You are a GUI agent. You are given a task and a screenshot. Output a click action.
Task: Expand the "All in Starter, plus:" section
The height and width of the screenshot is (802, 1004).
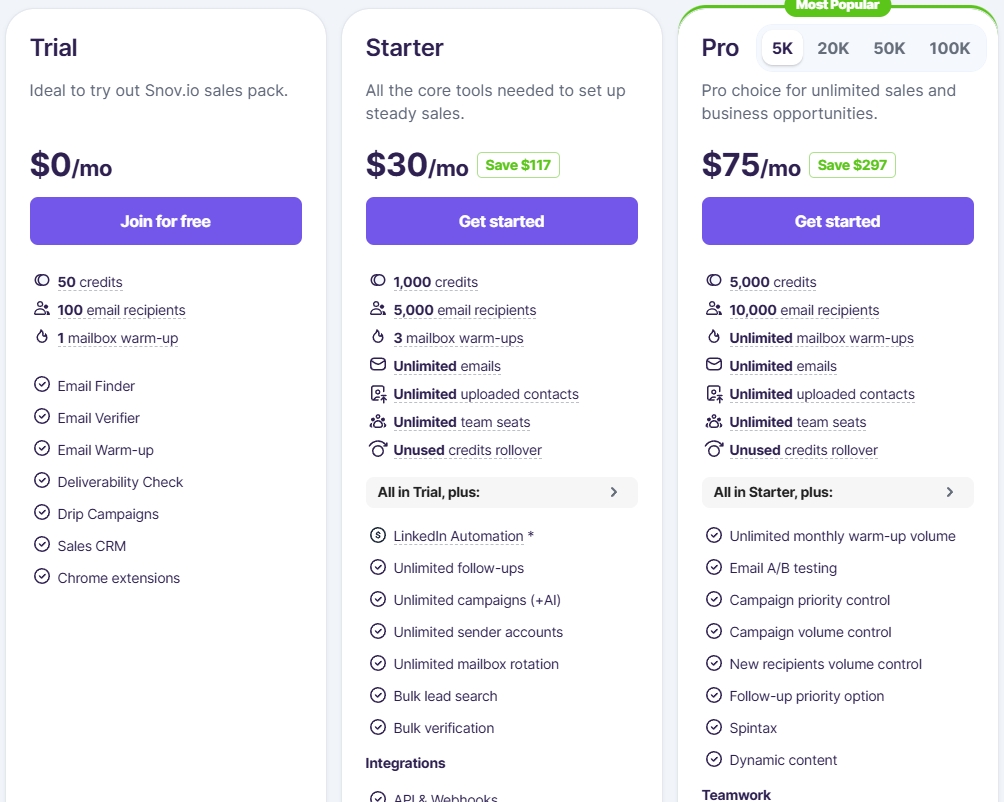coord(838,492)
